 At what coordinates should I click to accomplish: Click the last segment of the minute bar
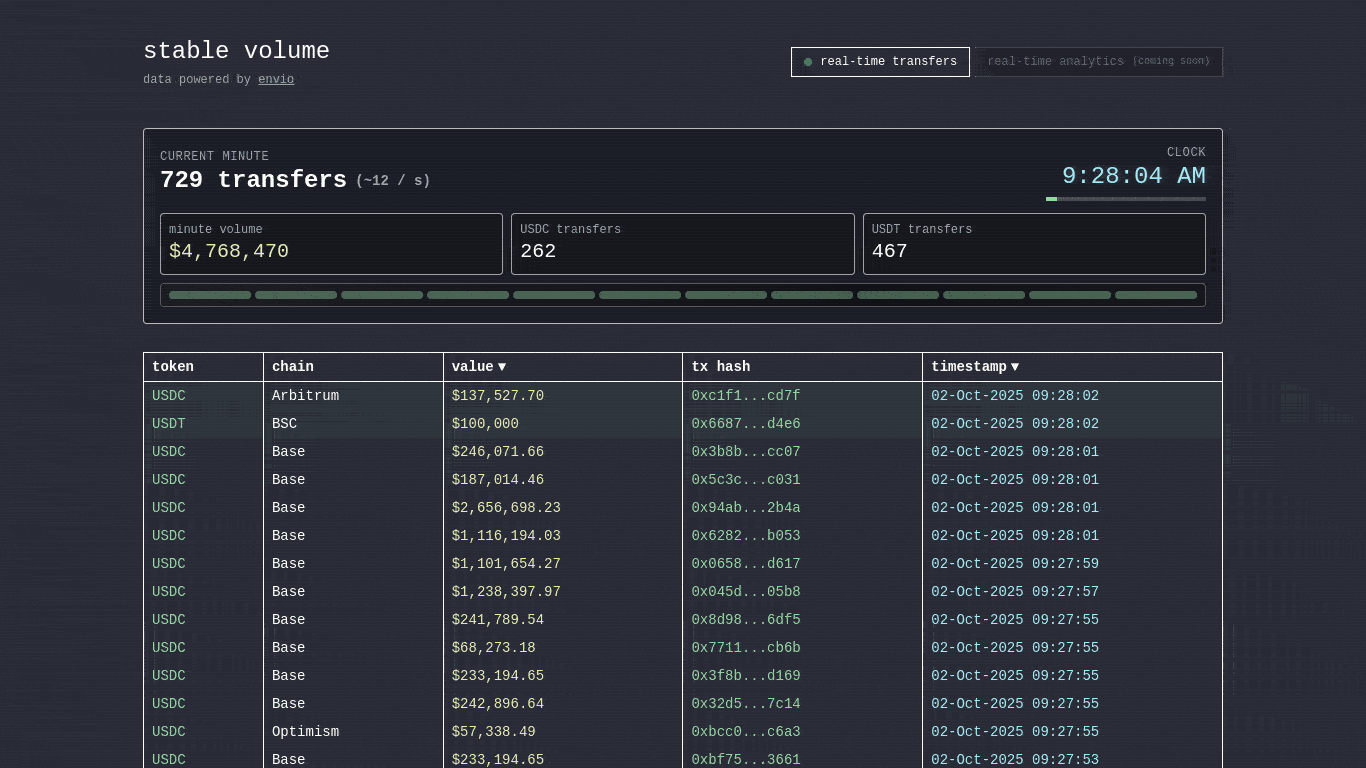coord(1155,295)
